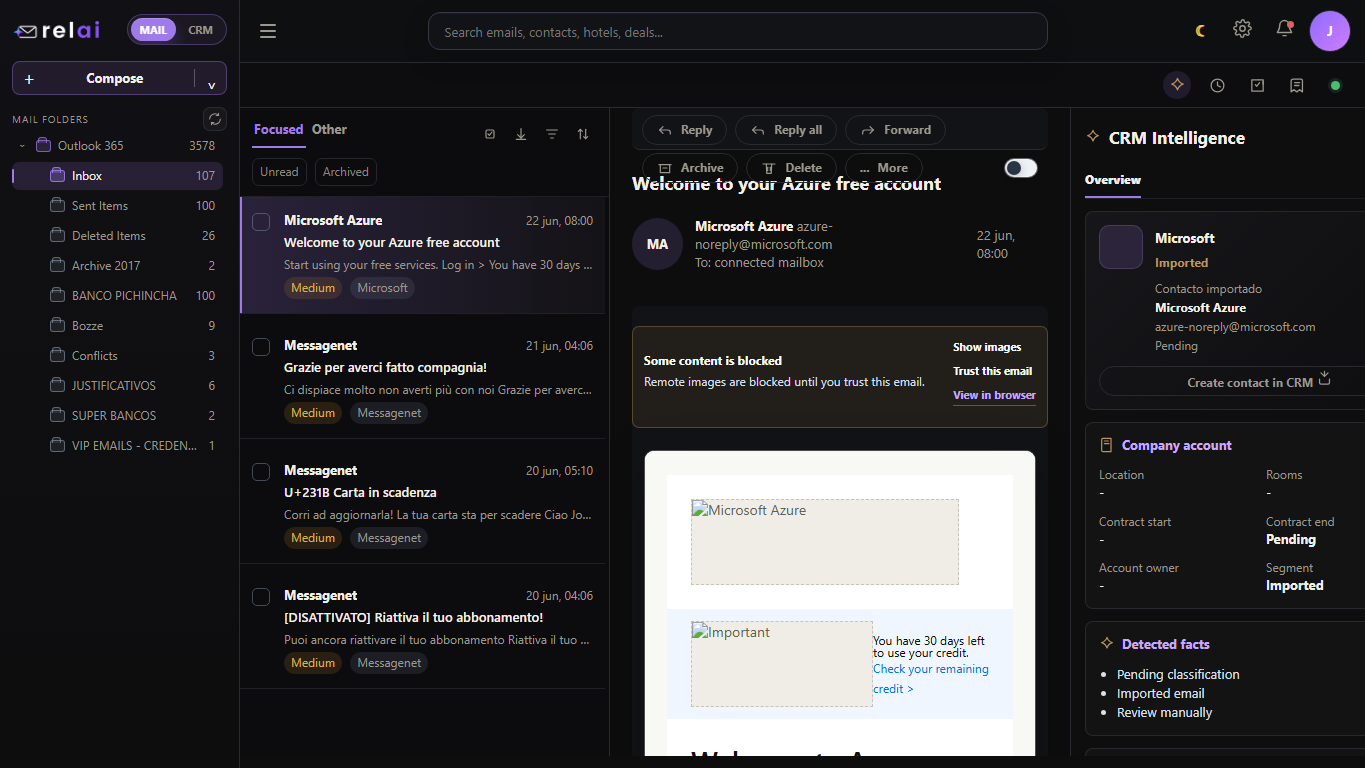Click the Company account section heading
The height and width of the screenshot is (768, 1365).
pos(1176,445)
